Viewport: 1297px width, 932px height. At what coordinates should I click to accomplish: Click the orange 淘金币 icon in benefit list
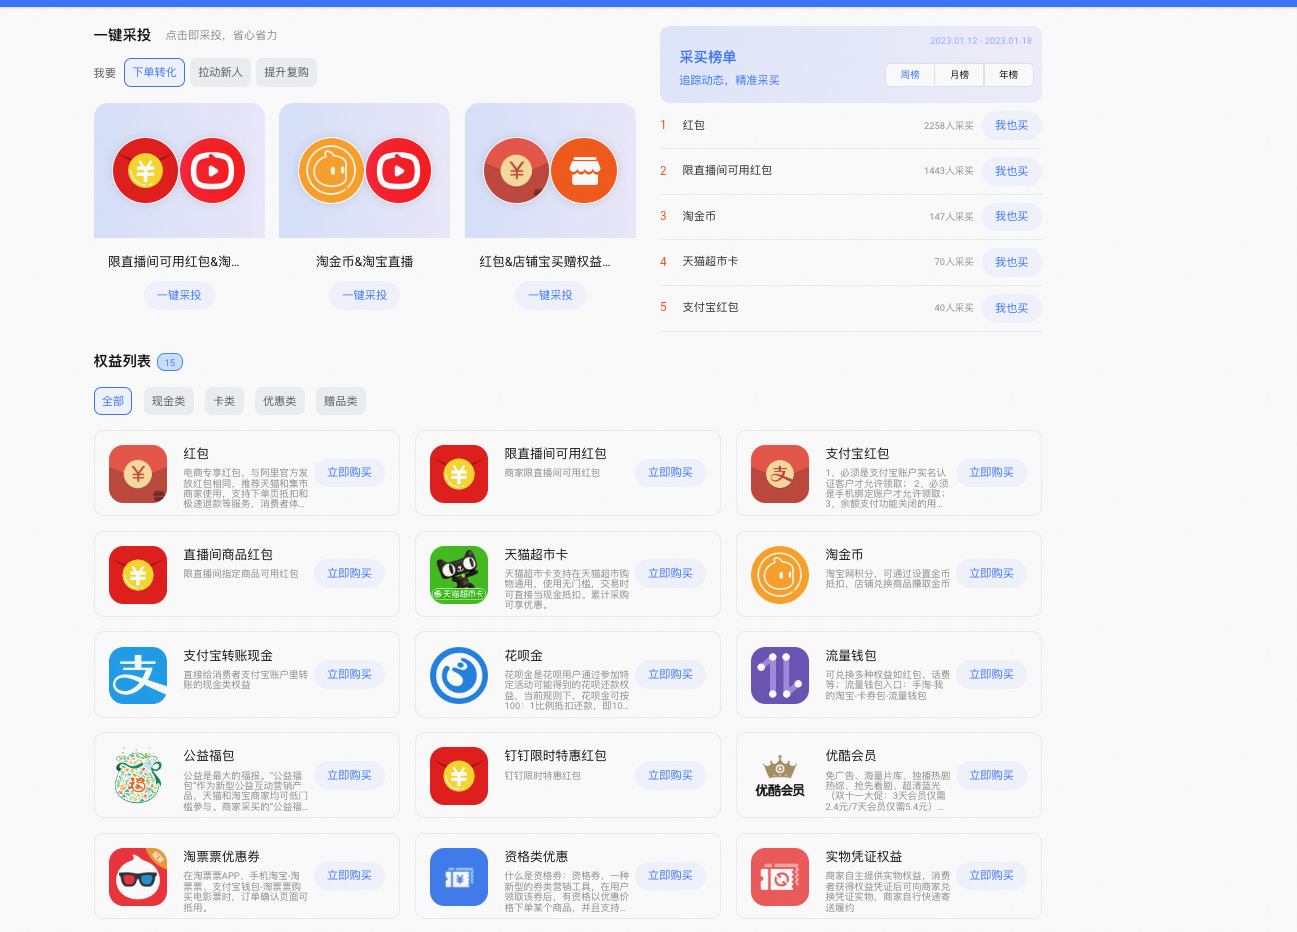click(x=780, y=575)
